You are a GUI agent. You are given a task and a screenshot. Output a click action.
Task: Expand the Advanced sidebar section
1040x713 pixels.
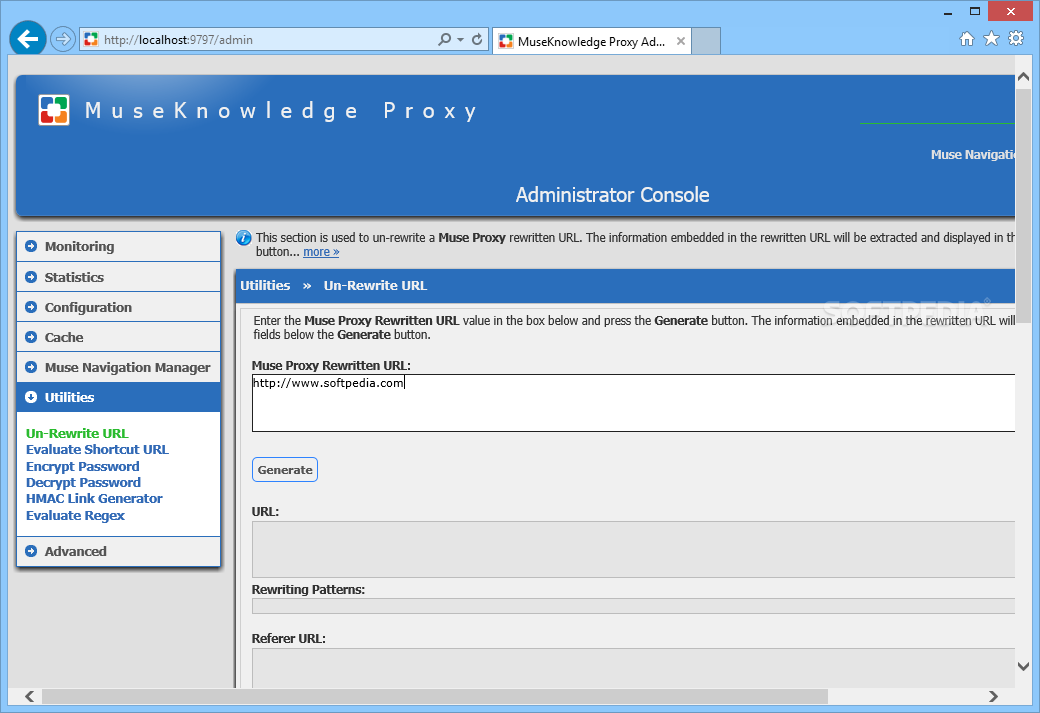coord(119,551)
